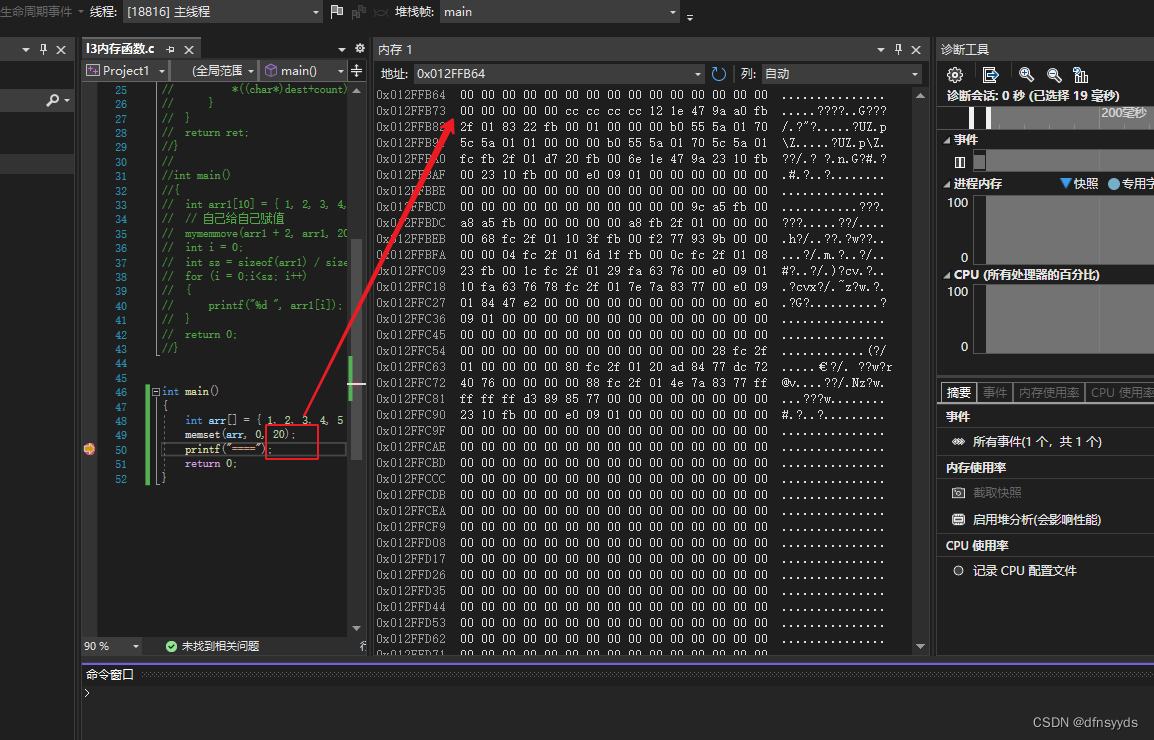Switch to the CPU 使用率 tab

1119,392
